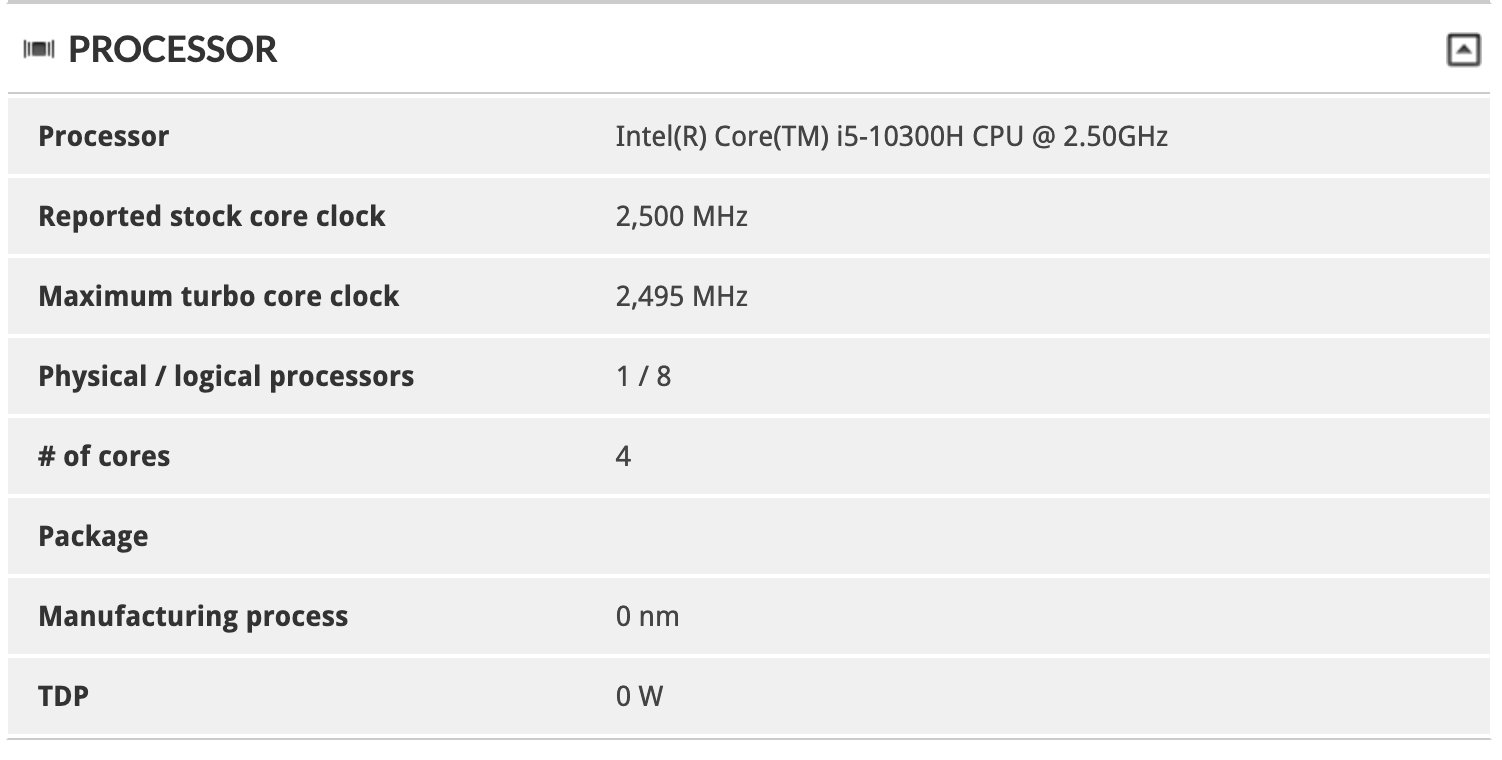The height and width of the screenshot is (760, 1502).
Task: Click the Manufacturing process label
Action: (193, 616)
